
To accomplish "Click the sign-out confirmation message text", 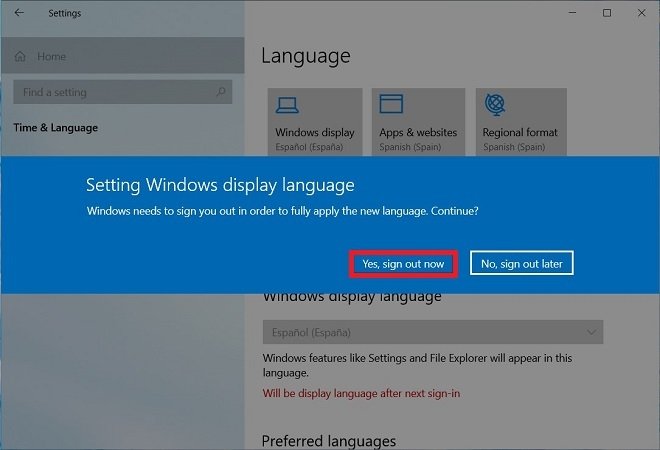I will 282,211.
